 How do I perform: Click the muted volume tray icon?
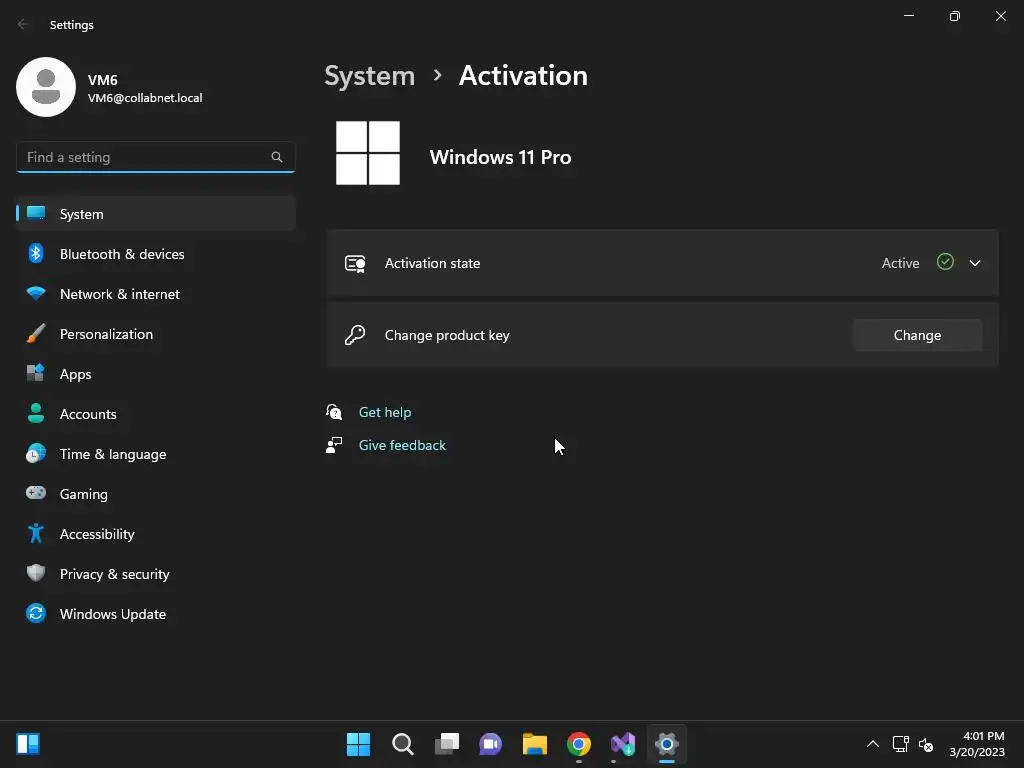point(925,744)
